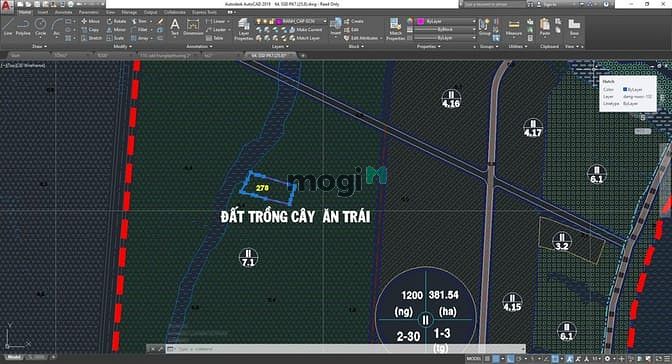The image size is (672, 364).
Task: Switch to the Parametric ribbon tab
Action: pos(89,12)
